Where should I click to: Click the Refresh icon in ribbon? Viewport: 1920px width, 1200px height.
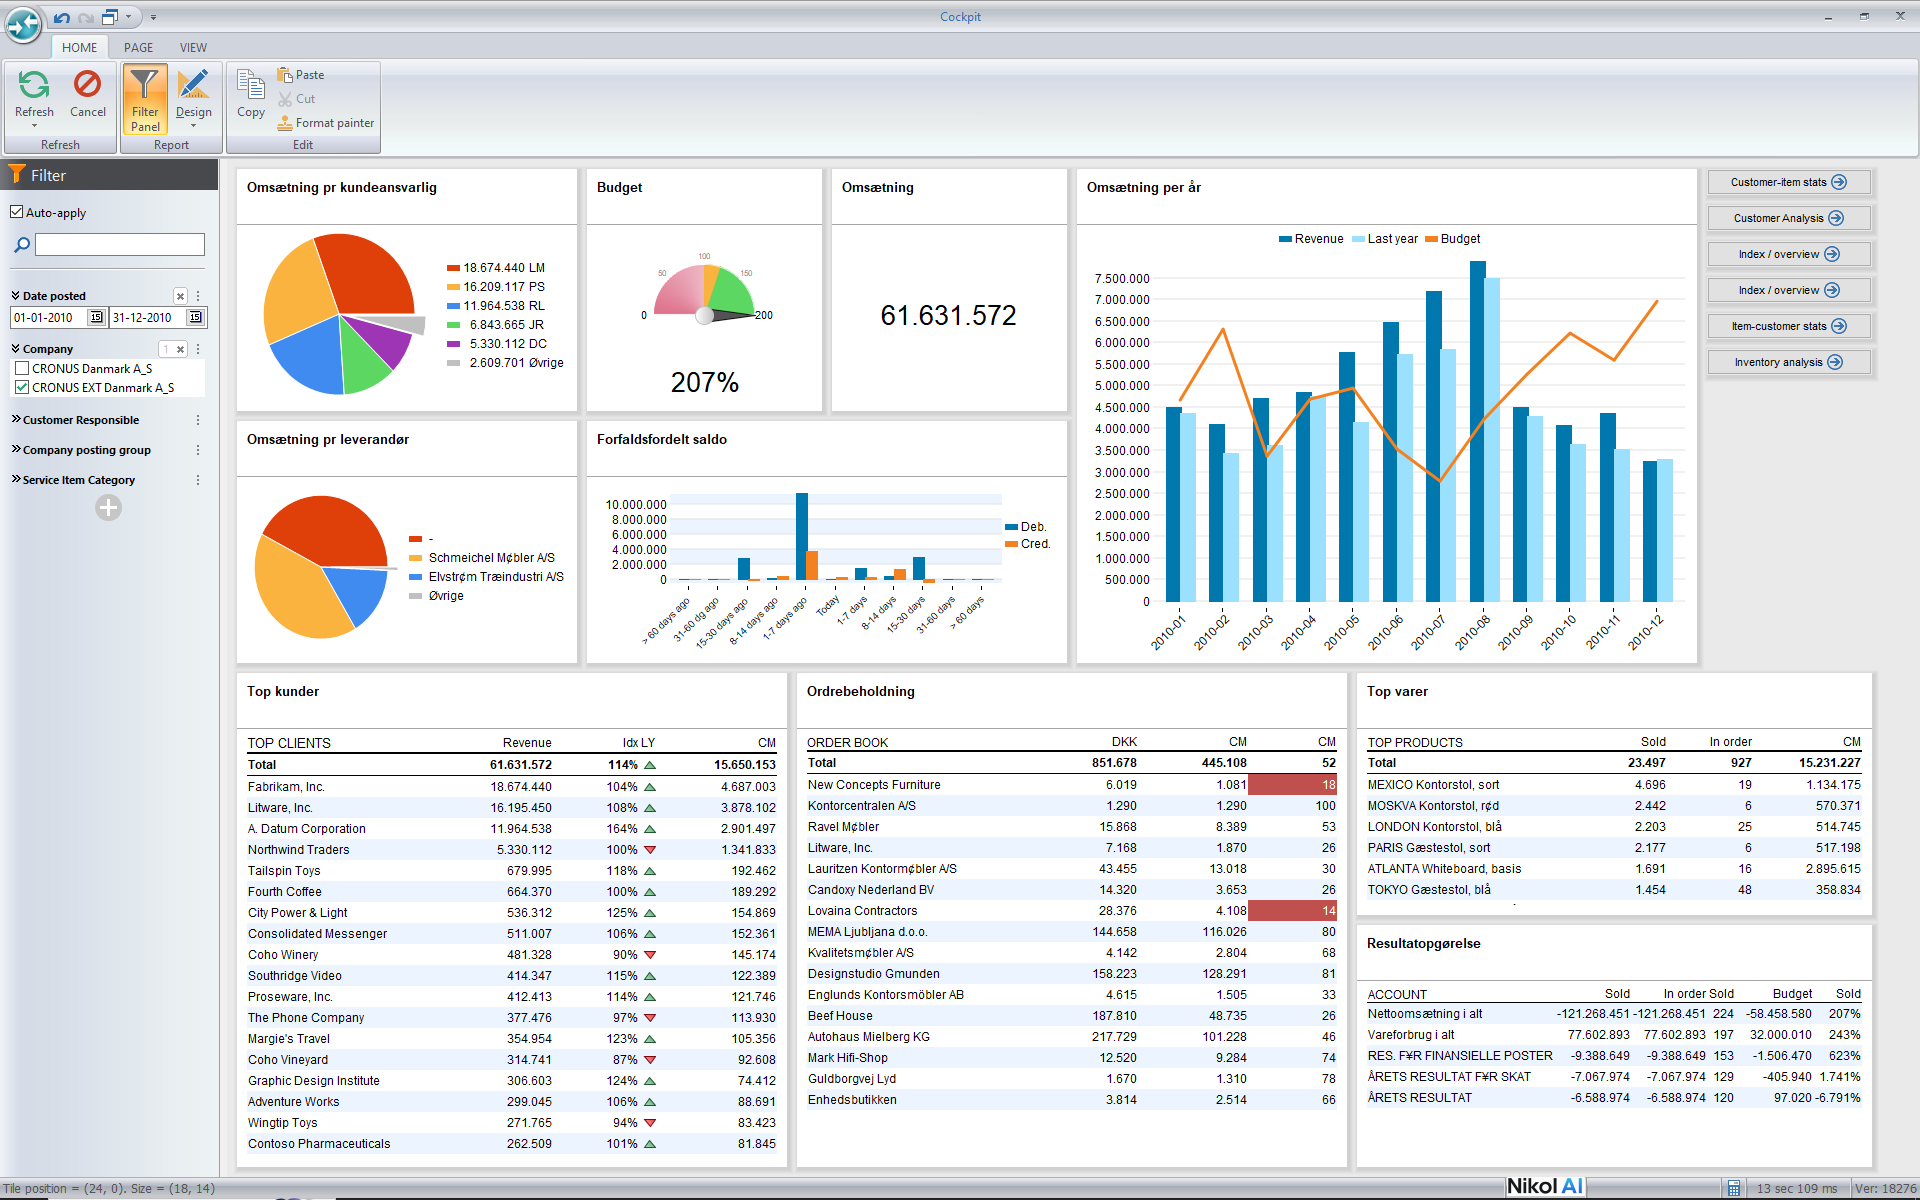click(x=34, y=85)
